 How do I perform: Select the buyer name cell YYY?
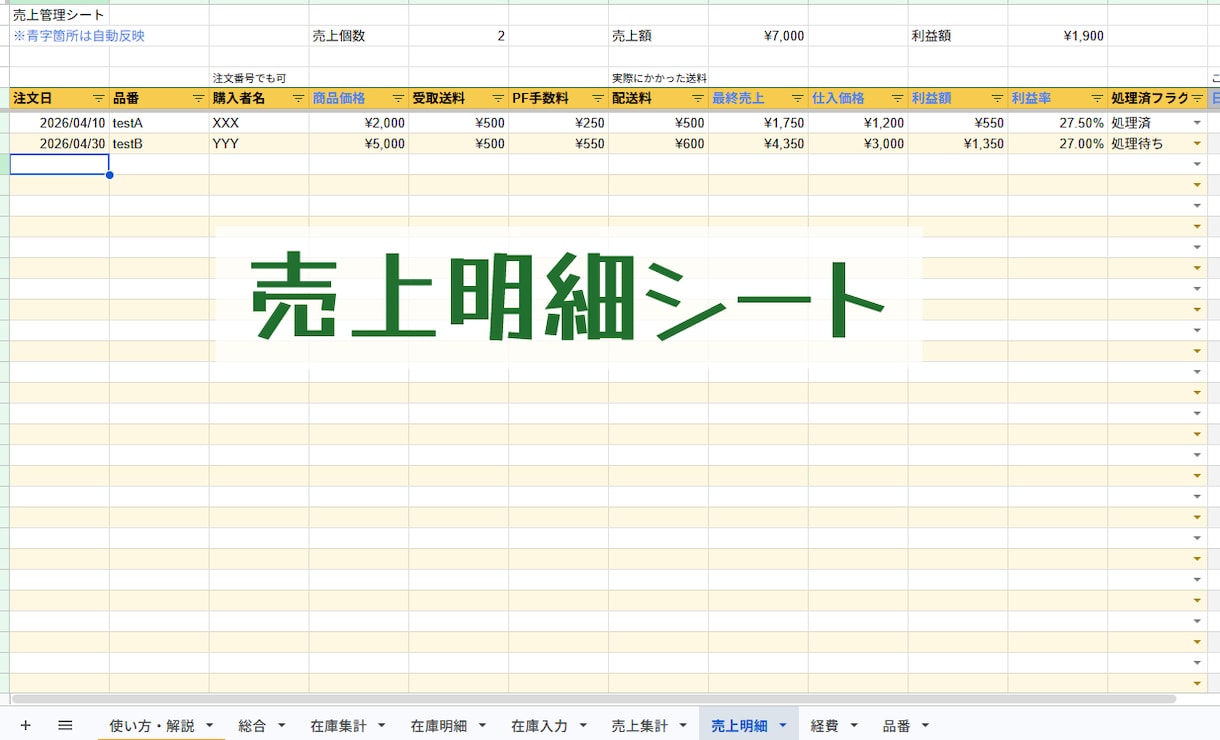click(259, 144)
